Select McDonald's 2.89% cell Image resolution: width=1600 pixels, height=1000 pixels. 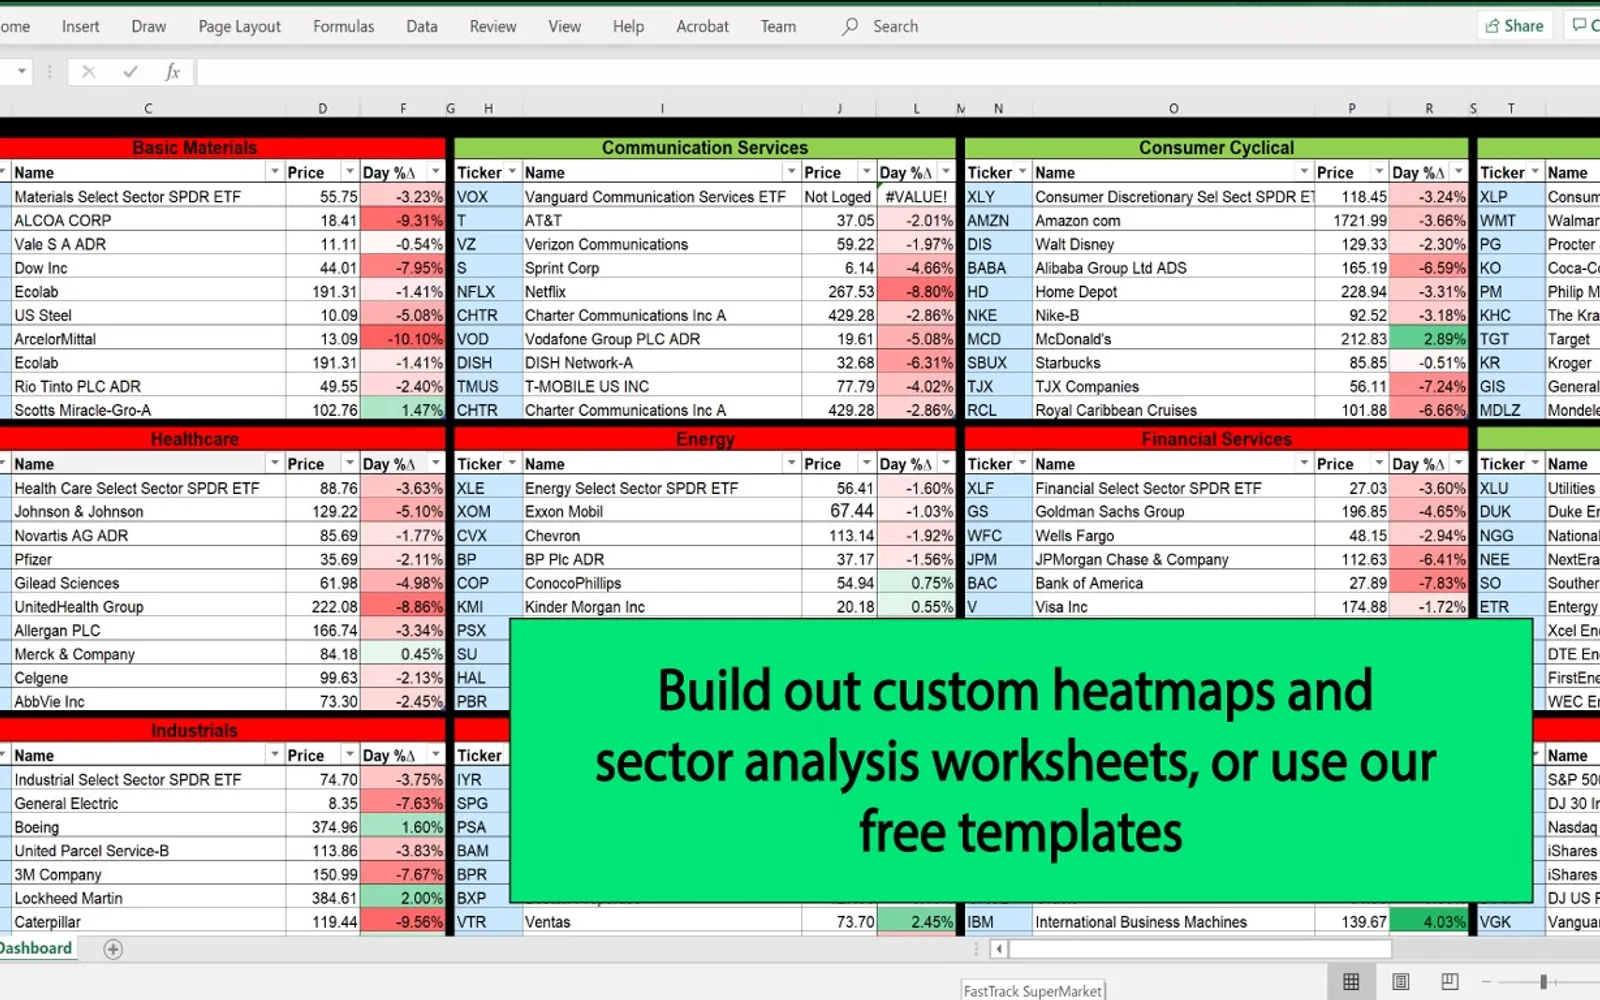pos(1428,339)
